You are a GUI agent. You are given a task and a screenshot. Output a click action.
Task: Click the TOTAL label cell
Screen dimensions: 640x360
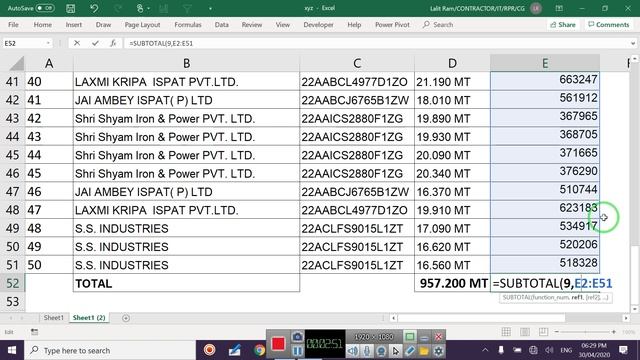[186, 283]
